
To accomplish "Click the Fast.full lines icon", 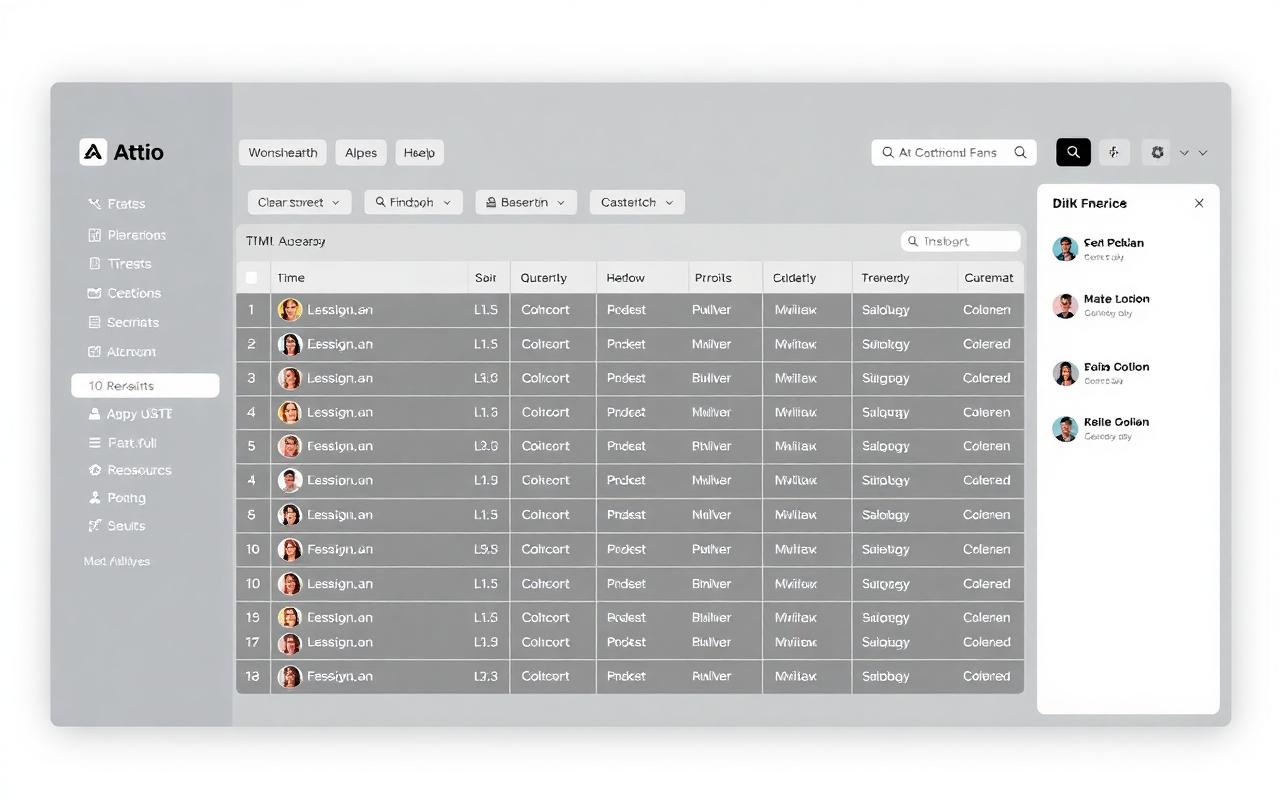I will click(x=94, y=443).
